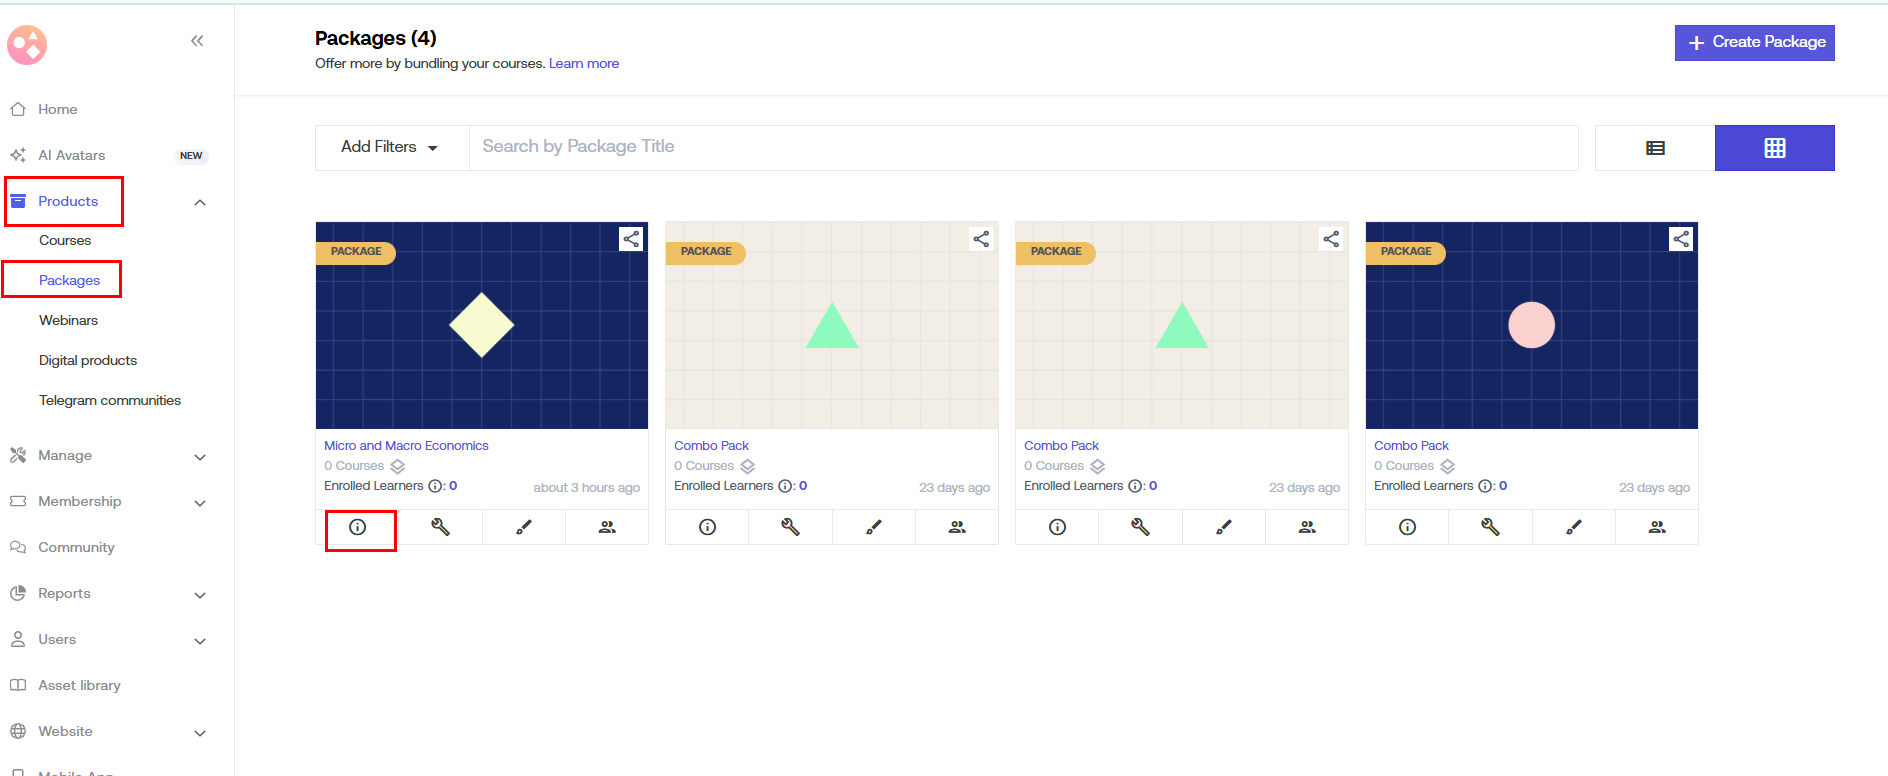Click share icon on last Combo Pack card
The height and width of the screenshot is (776, 1888).
1681,239
